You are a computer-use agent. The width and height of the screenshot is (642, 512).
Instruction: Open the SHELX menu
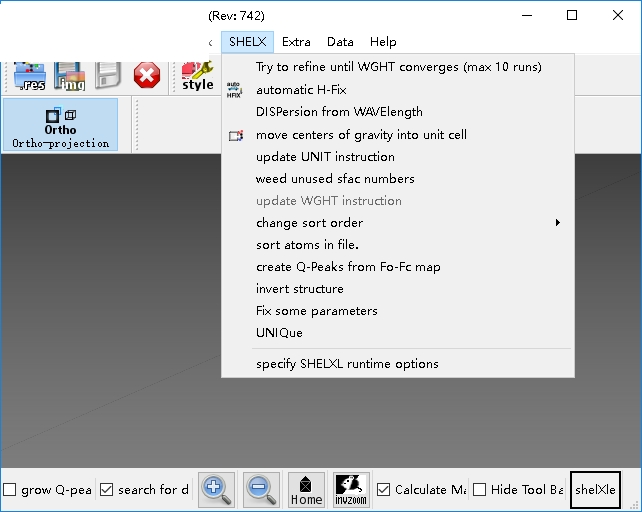point(248,42)
